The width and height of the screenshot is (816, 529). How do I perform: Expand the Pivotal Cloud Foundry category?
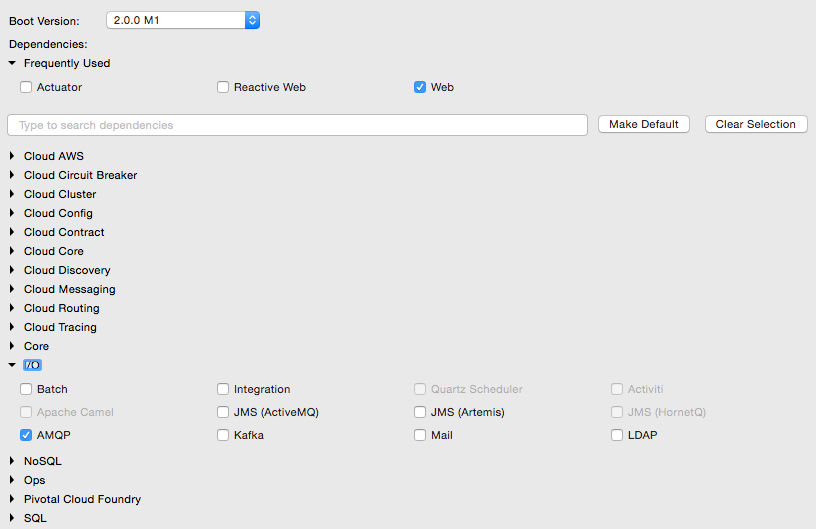12,499
